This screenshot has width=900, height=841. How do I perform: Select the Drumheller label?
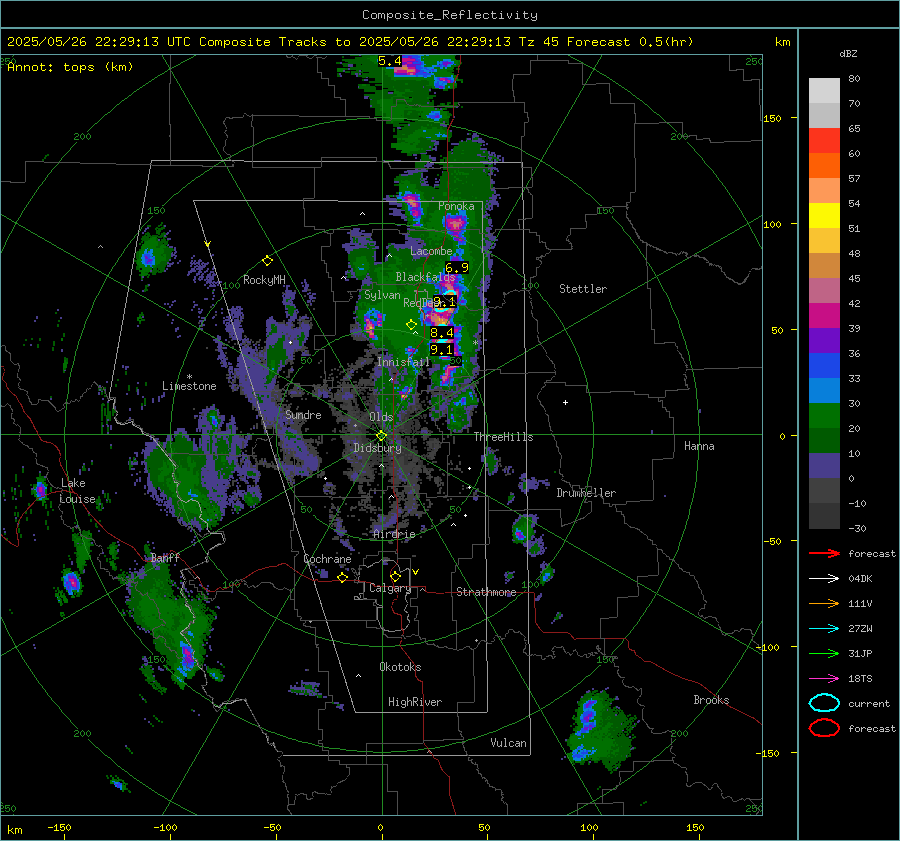pyautogui.click(x=586, y=493)
